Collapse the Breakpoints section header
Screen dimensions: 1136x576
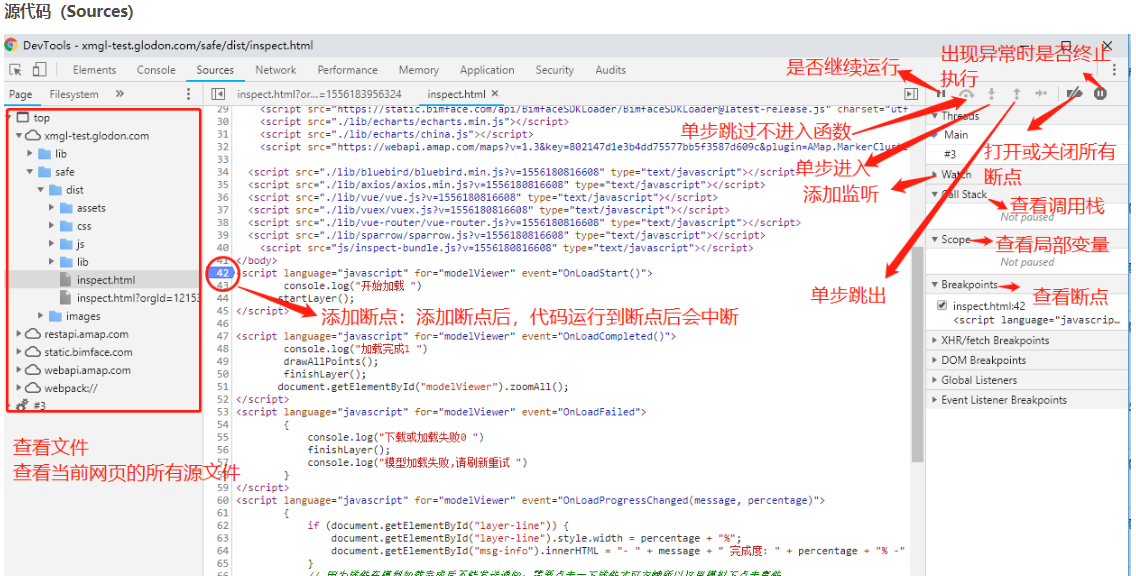tap(1027, 285)
